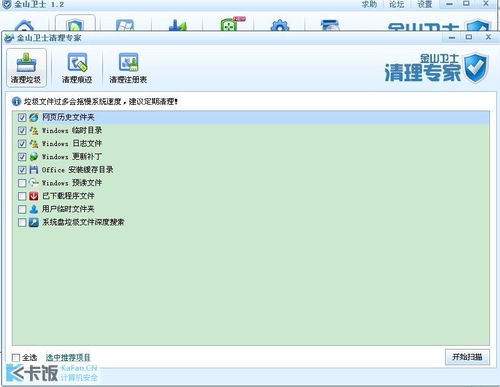Check 系统盘垃圾文件深度搜索 checkbox
This screenshot has width=500, height=387.
click(x=22, y=222)
